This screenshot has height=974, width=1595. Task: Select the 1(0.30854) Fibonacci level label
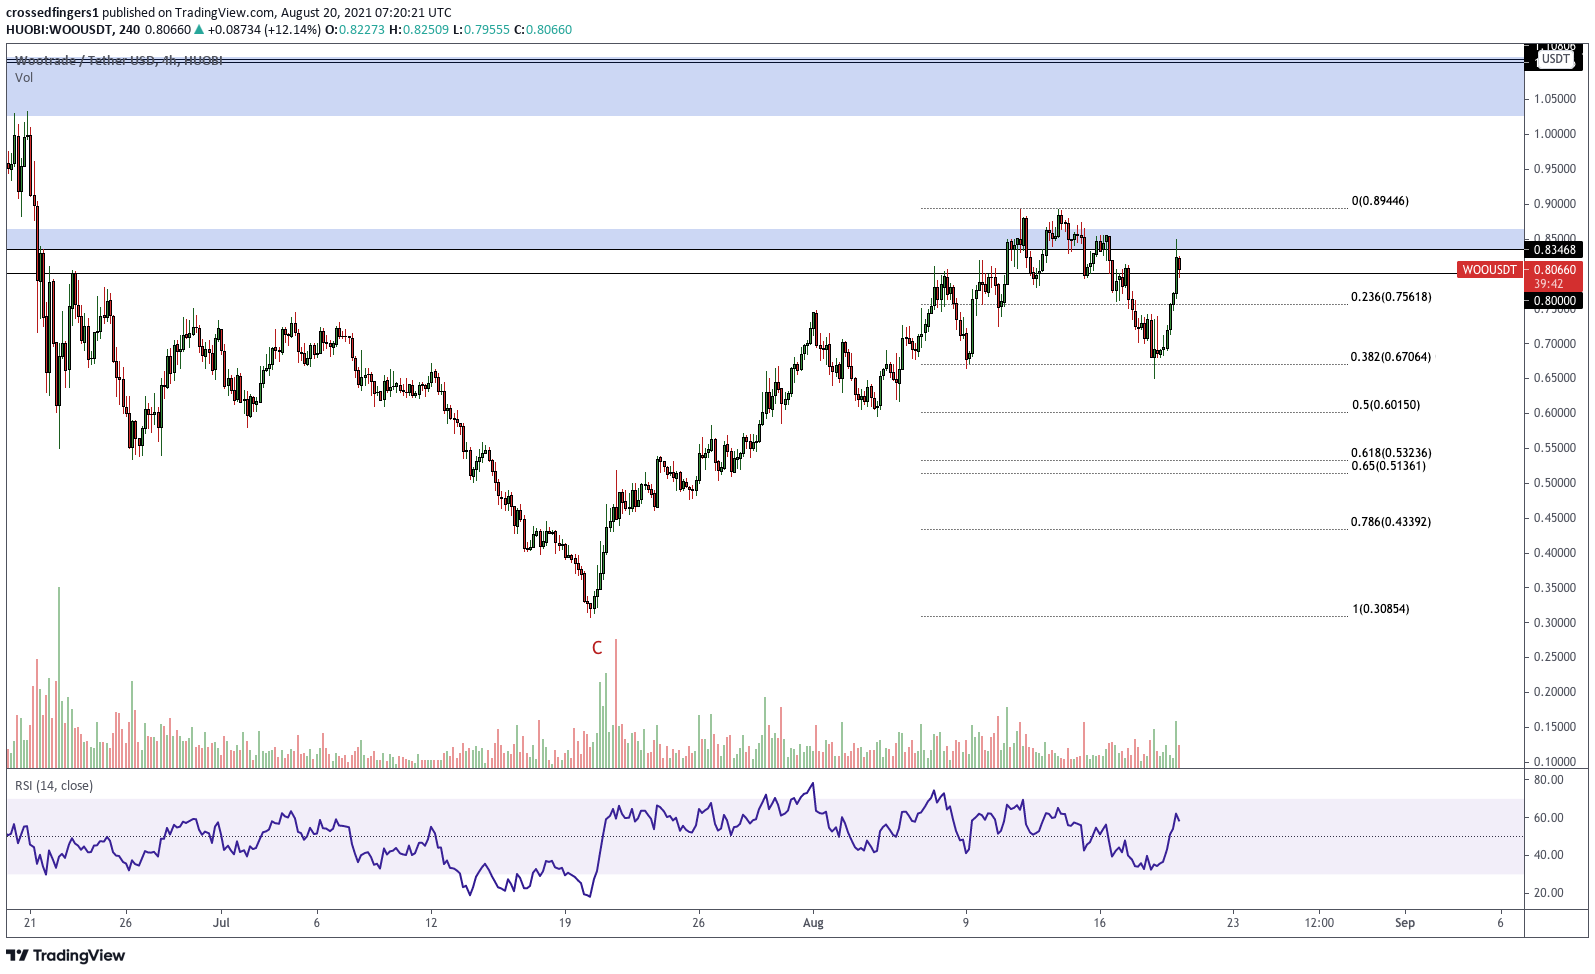(x=1381, y=609)
